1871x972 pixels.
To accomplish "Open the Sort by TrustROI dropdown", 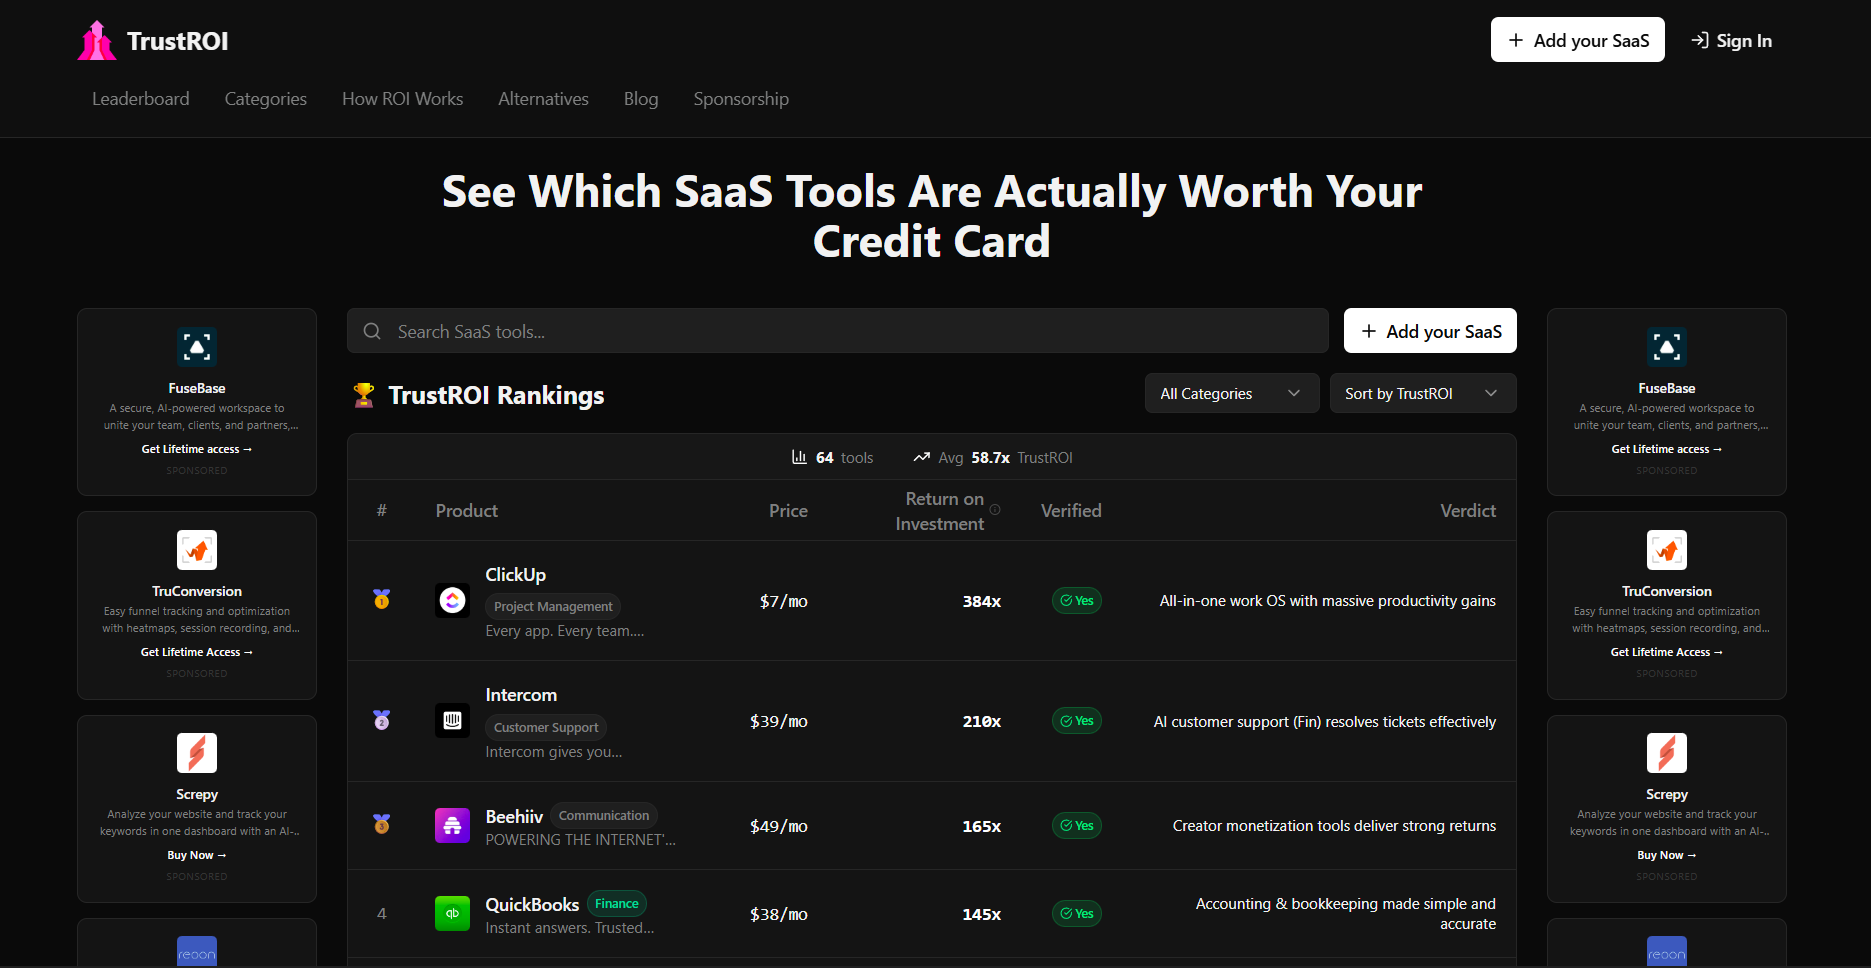I will tap(1422, 394).
